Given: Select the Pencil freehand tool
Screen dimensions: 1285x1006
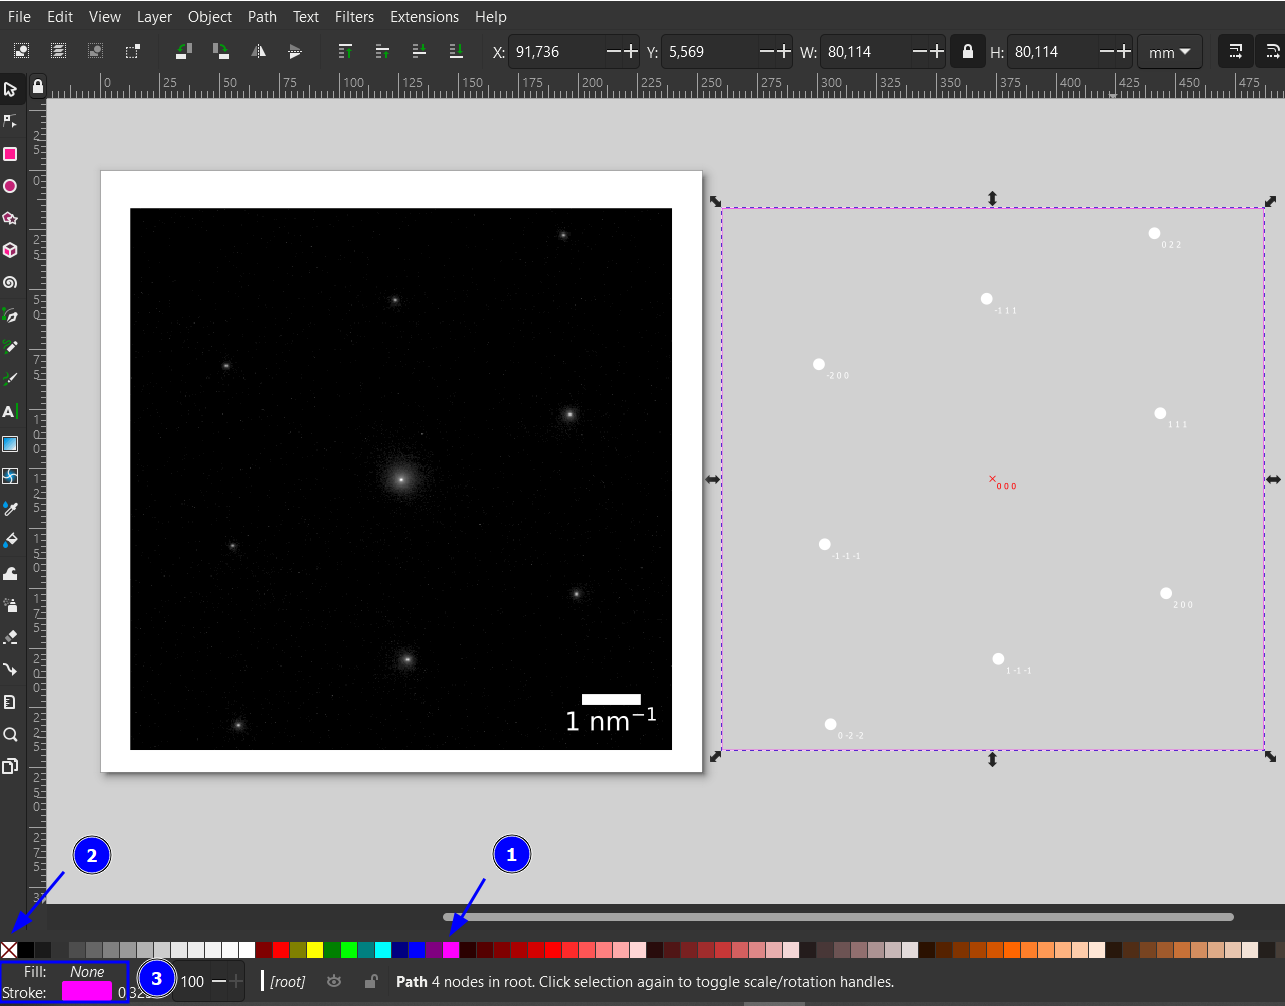Looking at the screenshot, I should tap(10, 347).
